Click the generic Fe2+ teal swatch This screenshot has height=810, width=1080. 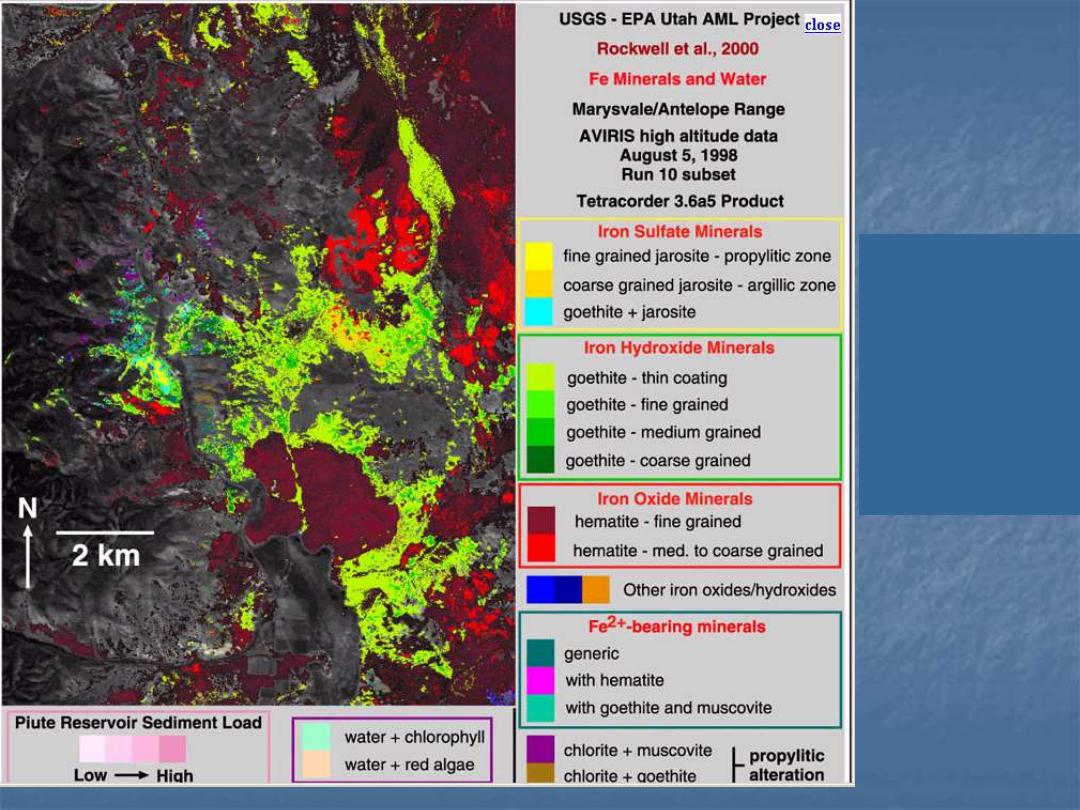pyautogui.click(x=541, y=653)
